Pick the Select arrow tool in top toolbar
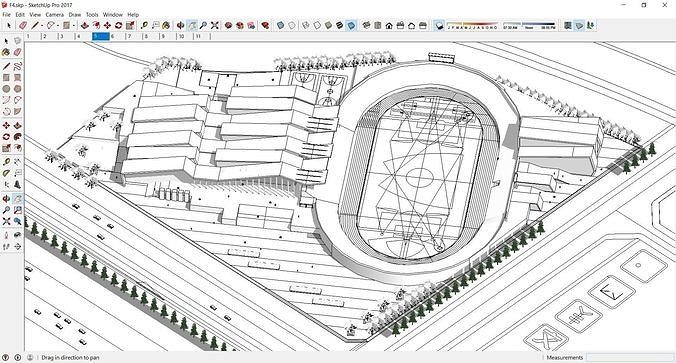Image resolution: width=676 pixels, height=363 pixels. tap(9, 26)
